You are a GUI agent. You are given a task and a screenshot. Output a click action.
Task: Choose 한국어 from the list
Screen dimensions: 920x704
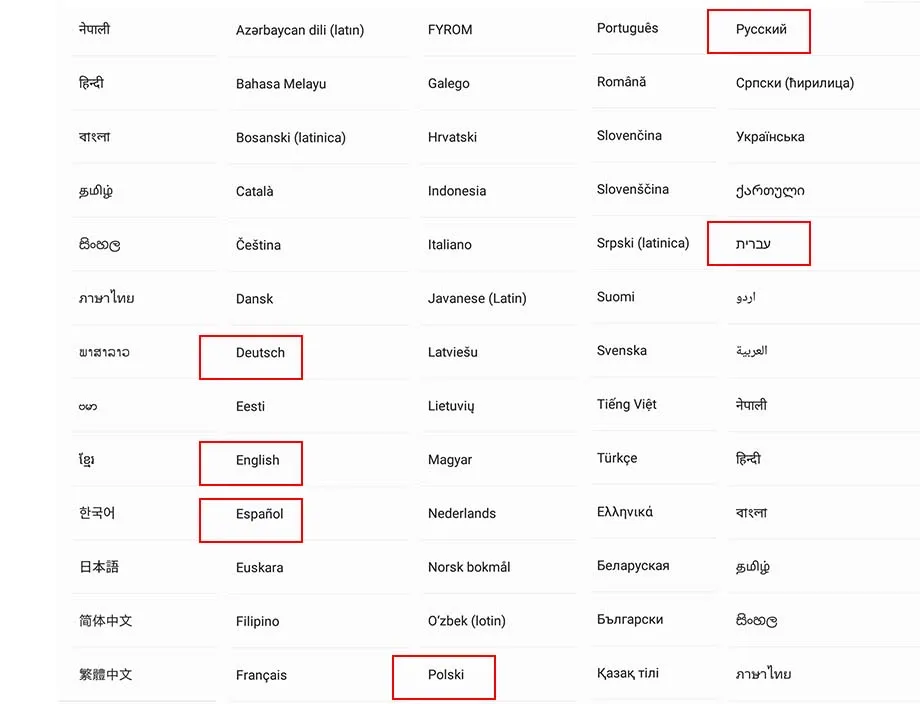click(97, 513)
